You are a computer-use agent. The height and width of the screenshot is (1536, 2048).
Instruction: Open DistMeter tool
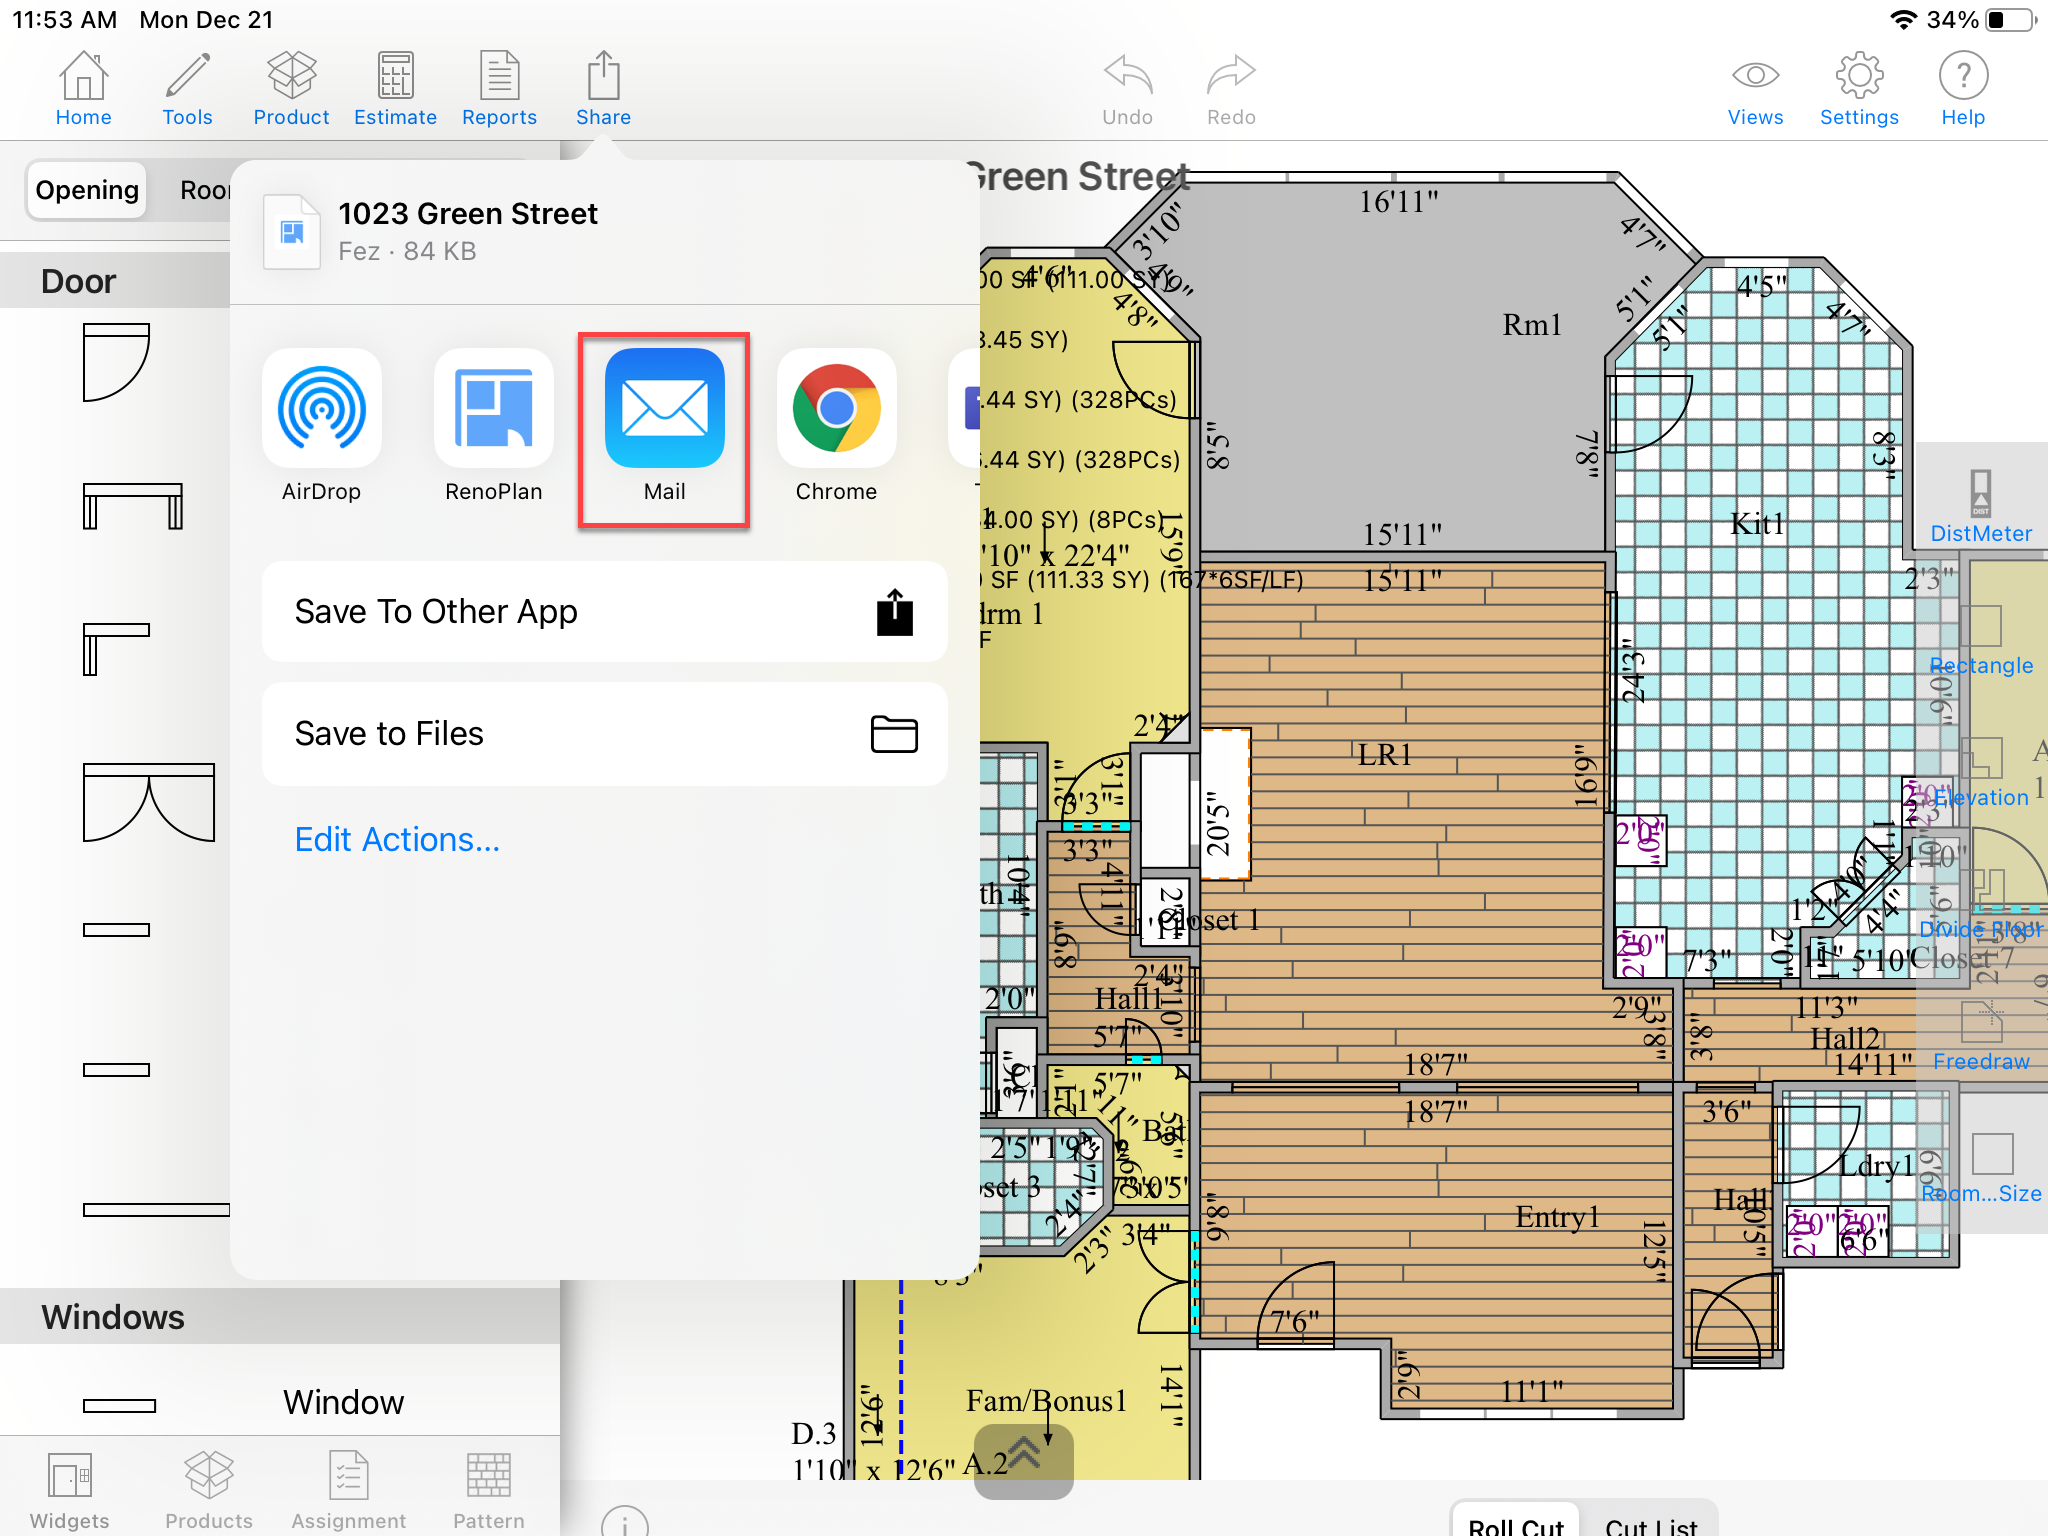tap(1980, 507)
